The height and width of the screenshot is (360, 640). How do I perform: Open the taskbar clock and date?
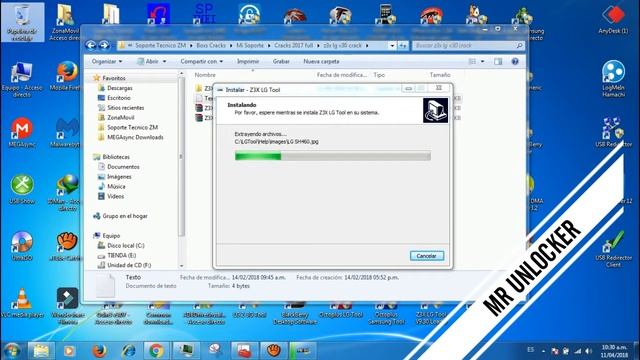(x=614, y=351)
